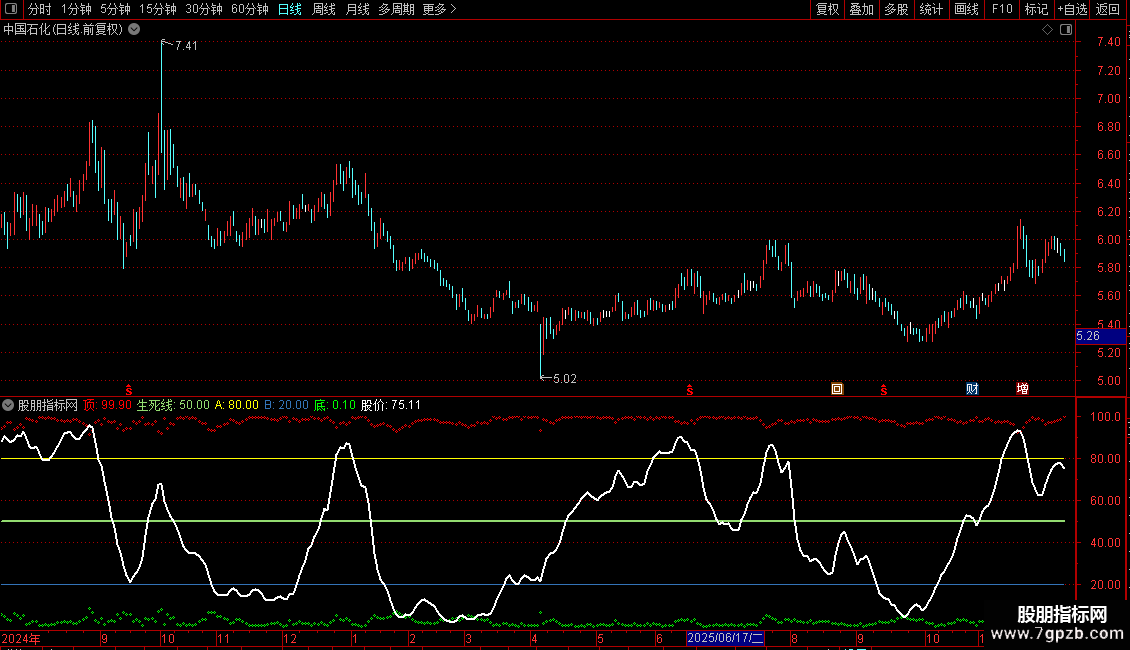
Task: Select the 周线 weekly chart tab
Action: [324, 9]
